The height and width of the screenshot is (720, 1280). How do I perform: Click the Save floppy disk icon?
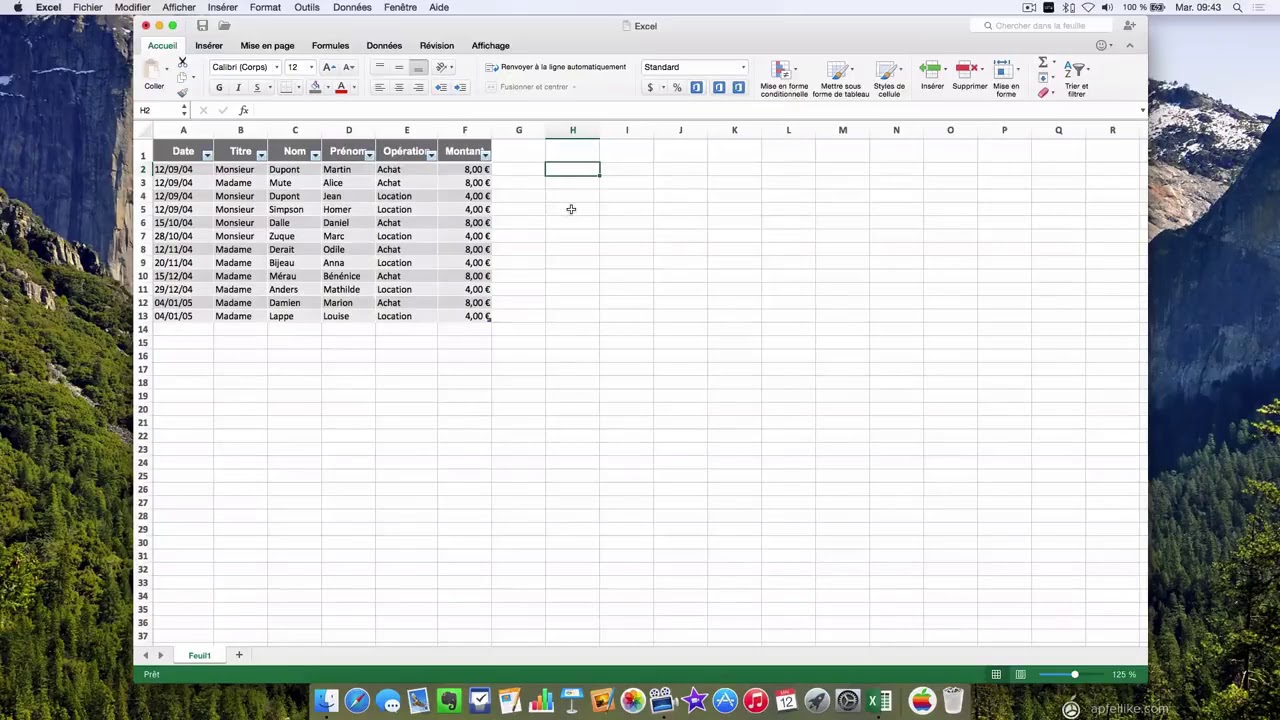pos(202,26)
